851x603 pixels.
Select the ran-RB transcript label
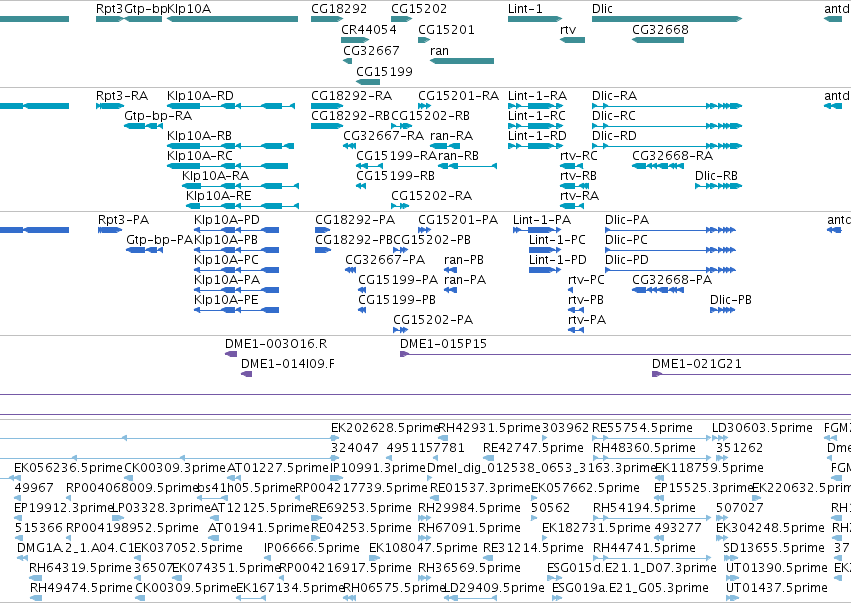458,156
